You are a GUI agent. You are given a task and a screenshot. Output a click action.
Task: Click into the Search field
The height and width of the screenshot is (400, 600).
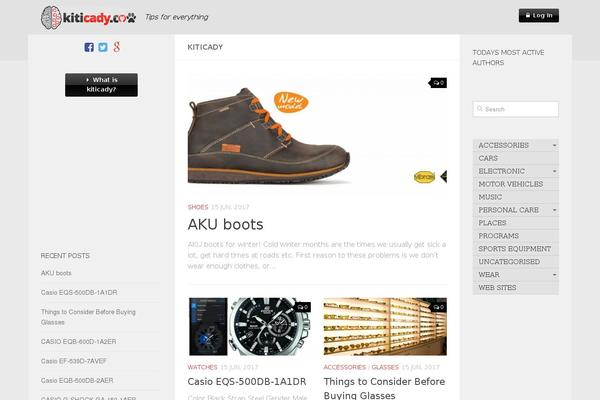click(x=515, y=109)
